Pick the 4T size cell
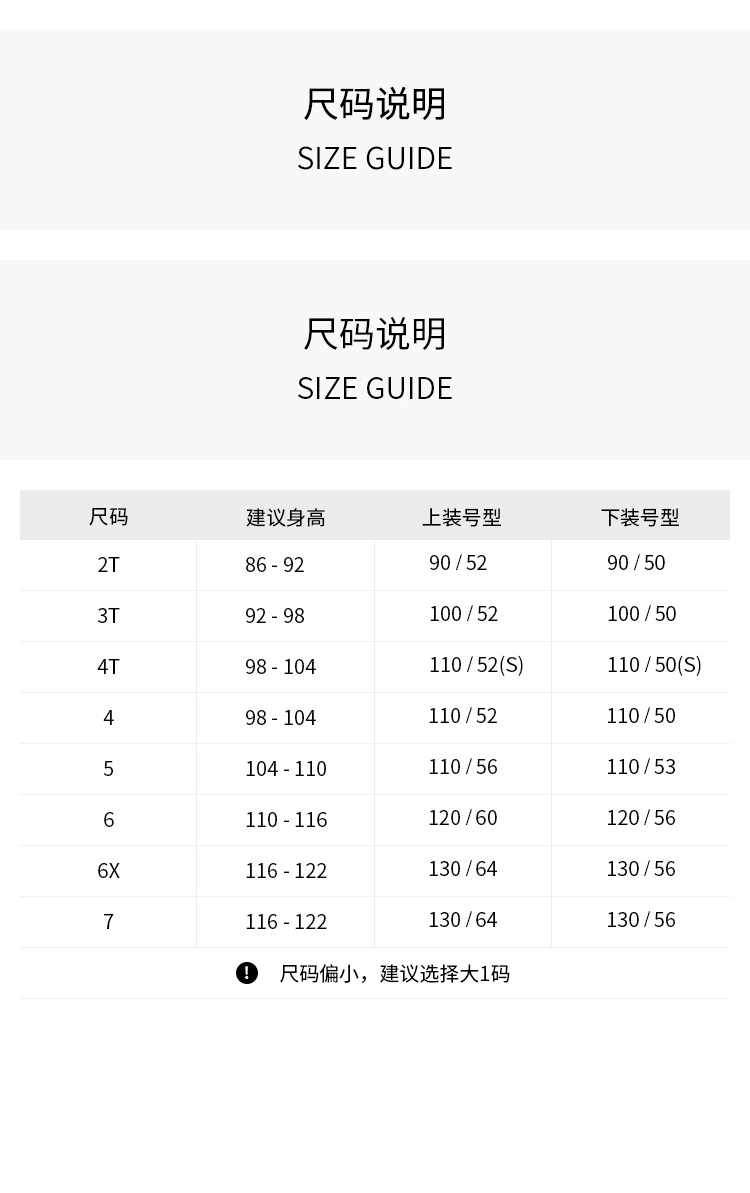The image size is (750, 1193). [108, 667]
